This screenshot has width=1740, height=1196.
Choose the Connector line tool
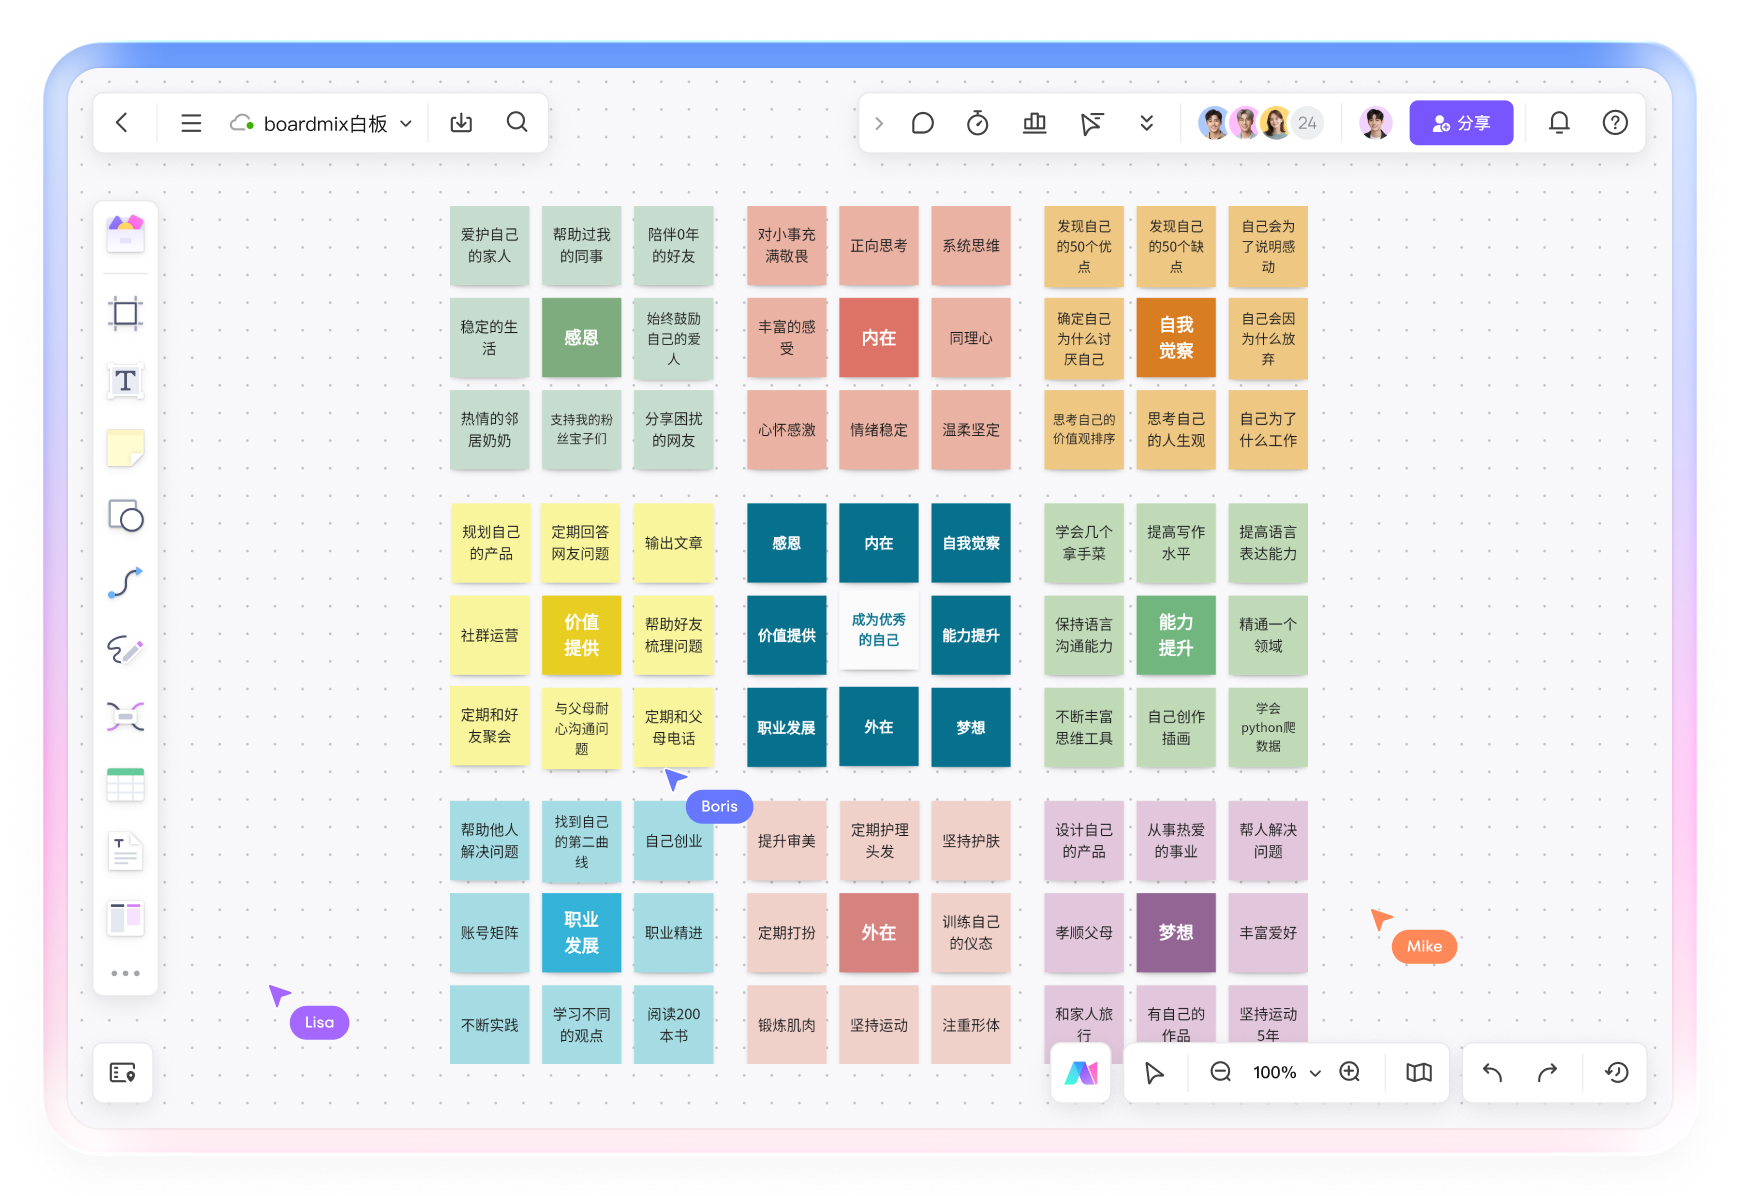click(125, 583)
